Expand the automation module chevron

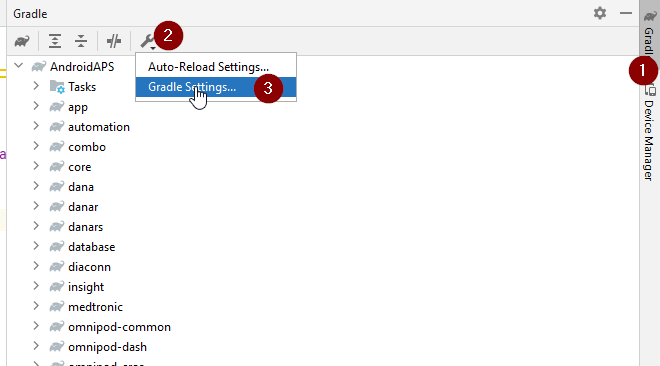click(x=36, y=126)
